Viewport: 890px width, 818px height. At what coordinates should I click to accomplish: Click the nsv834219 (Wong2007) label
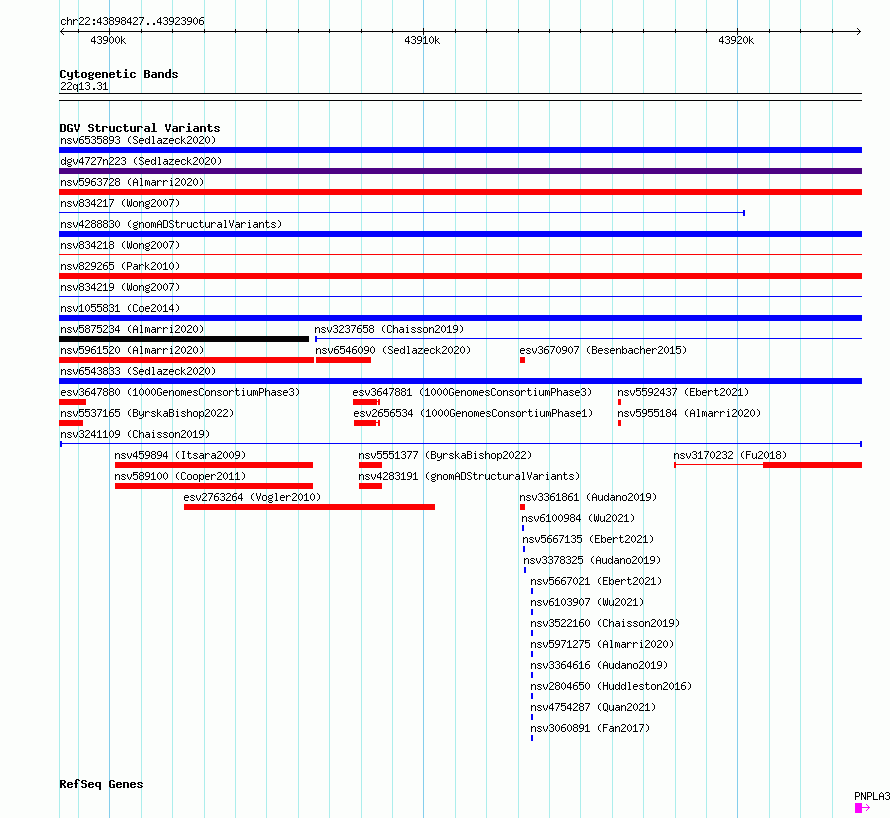coord(120,287)
